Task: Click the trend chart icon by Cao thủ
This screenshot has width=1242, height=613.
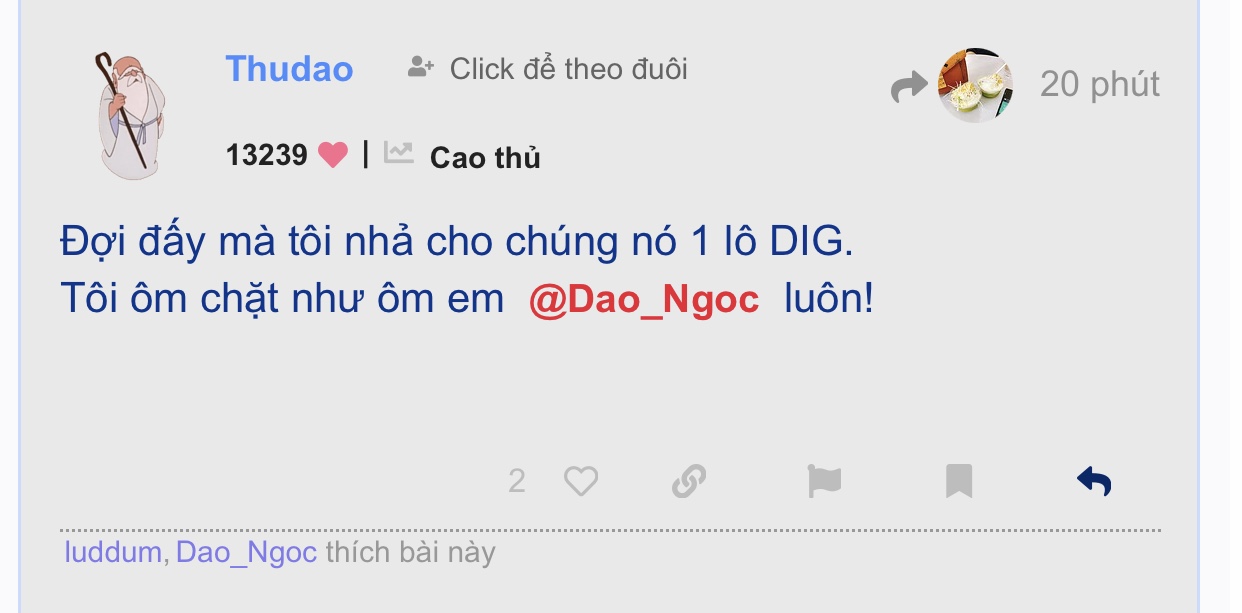Action: click(x=399, y=153)
